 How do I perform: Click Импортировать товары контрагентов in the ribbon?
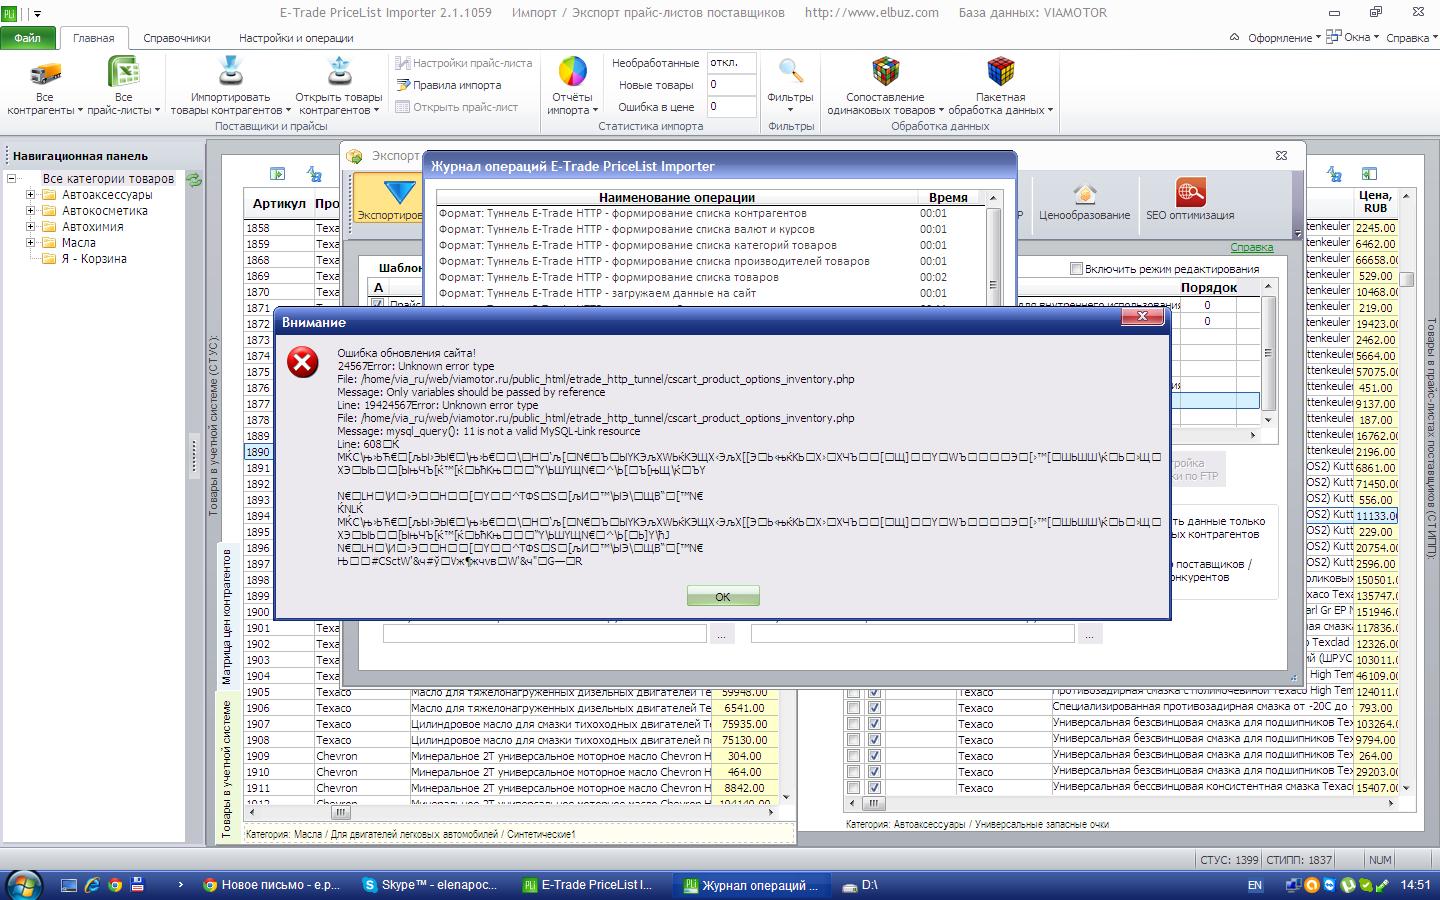[x=230, y=87]
